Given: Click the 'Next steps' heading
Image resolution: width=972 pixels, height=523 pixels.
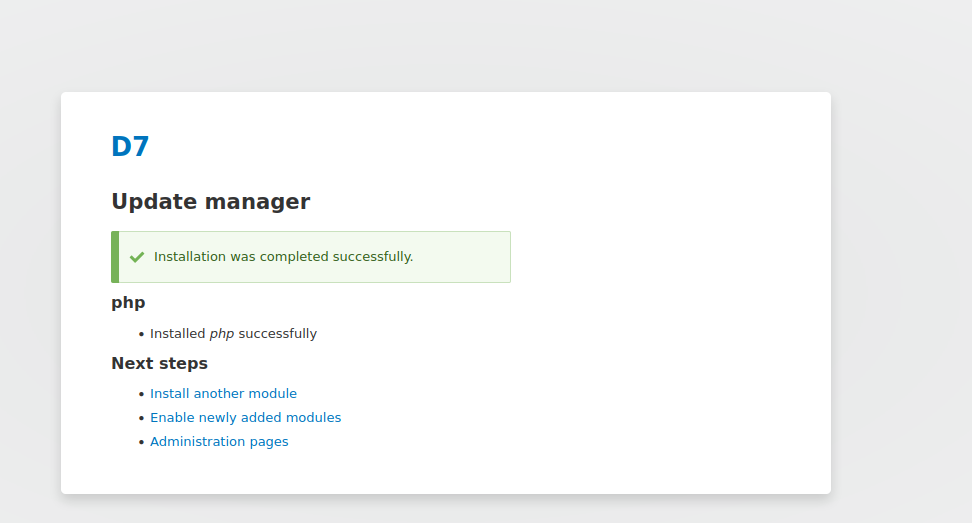Looking at the screenshot, I should click(159, 363).
